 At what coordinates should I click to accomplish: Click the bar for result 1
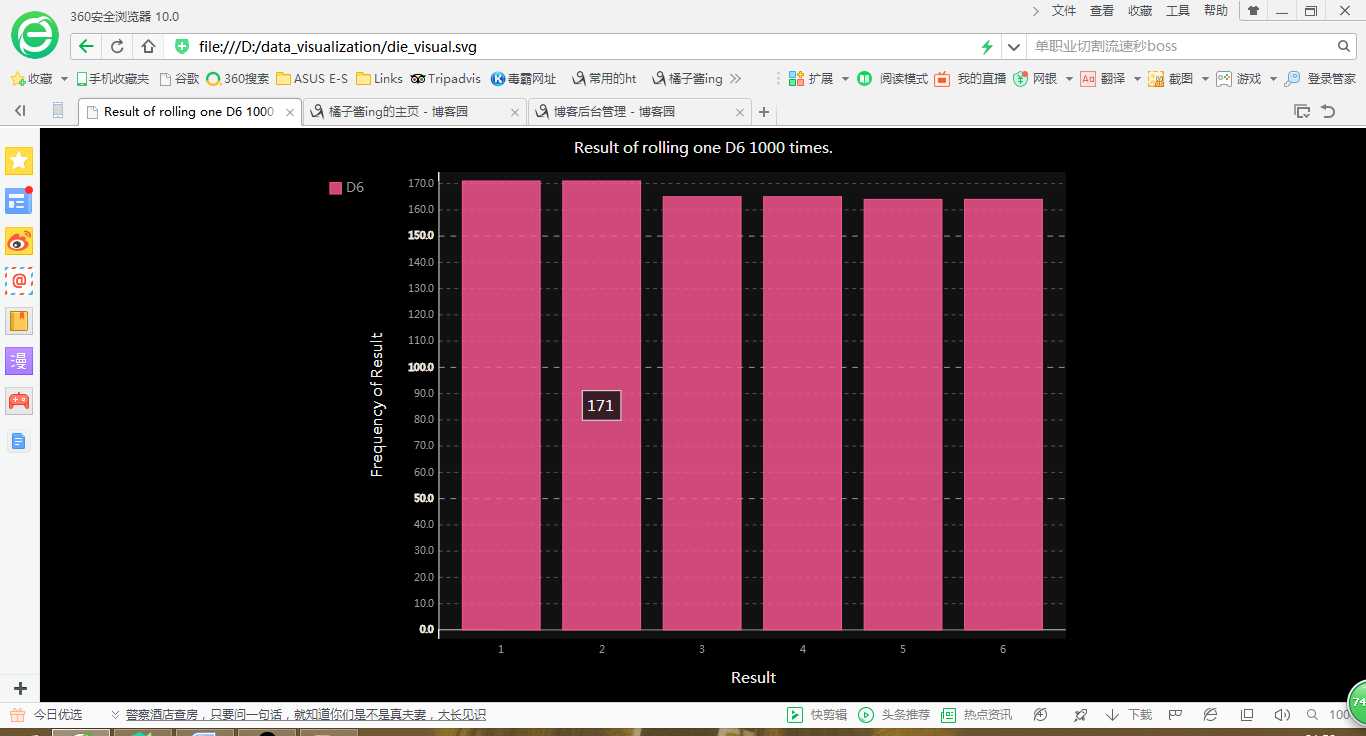click(x=501, y=405)
